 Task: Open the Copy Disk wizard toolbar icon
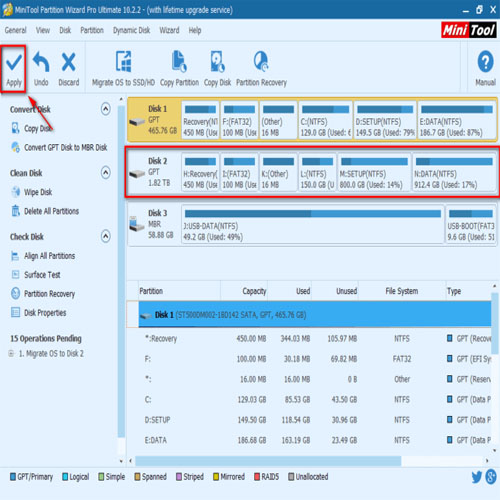pos(217,69)
